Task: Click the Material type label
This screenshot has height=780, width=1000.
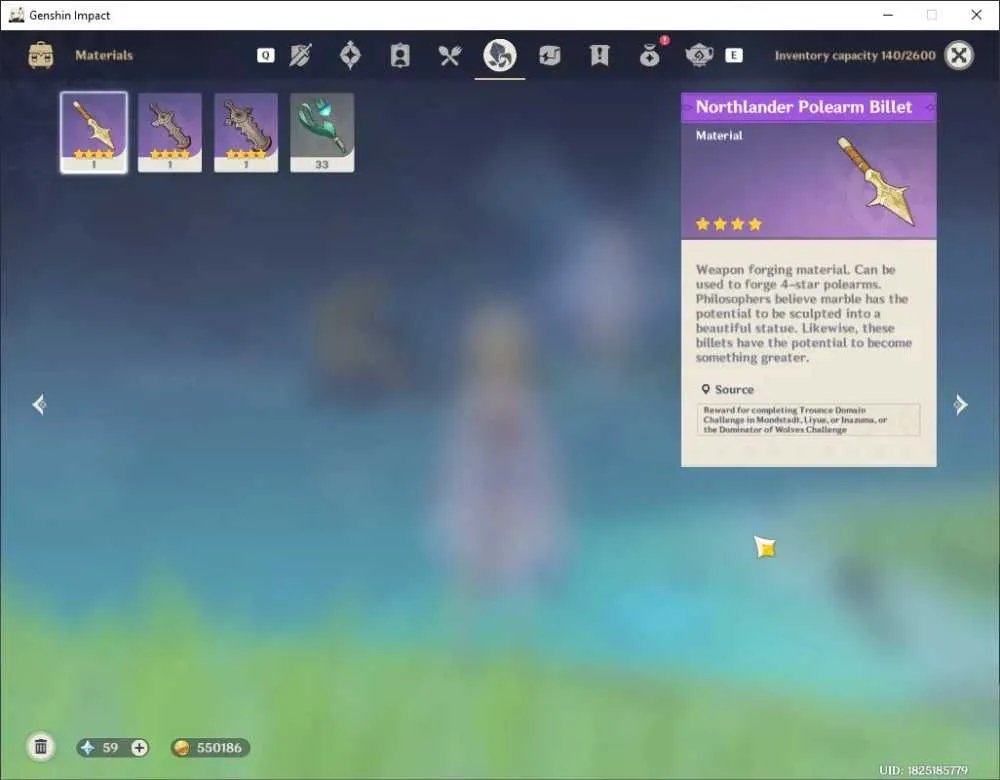Action: tap(719, 135)
